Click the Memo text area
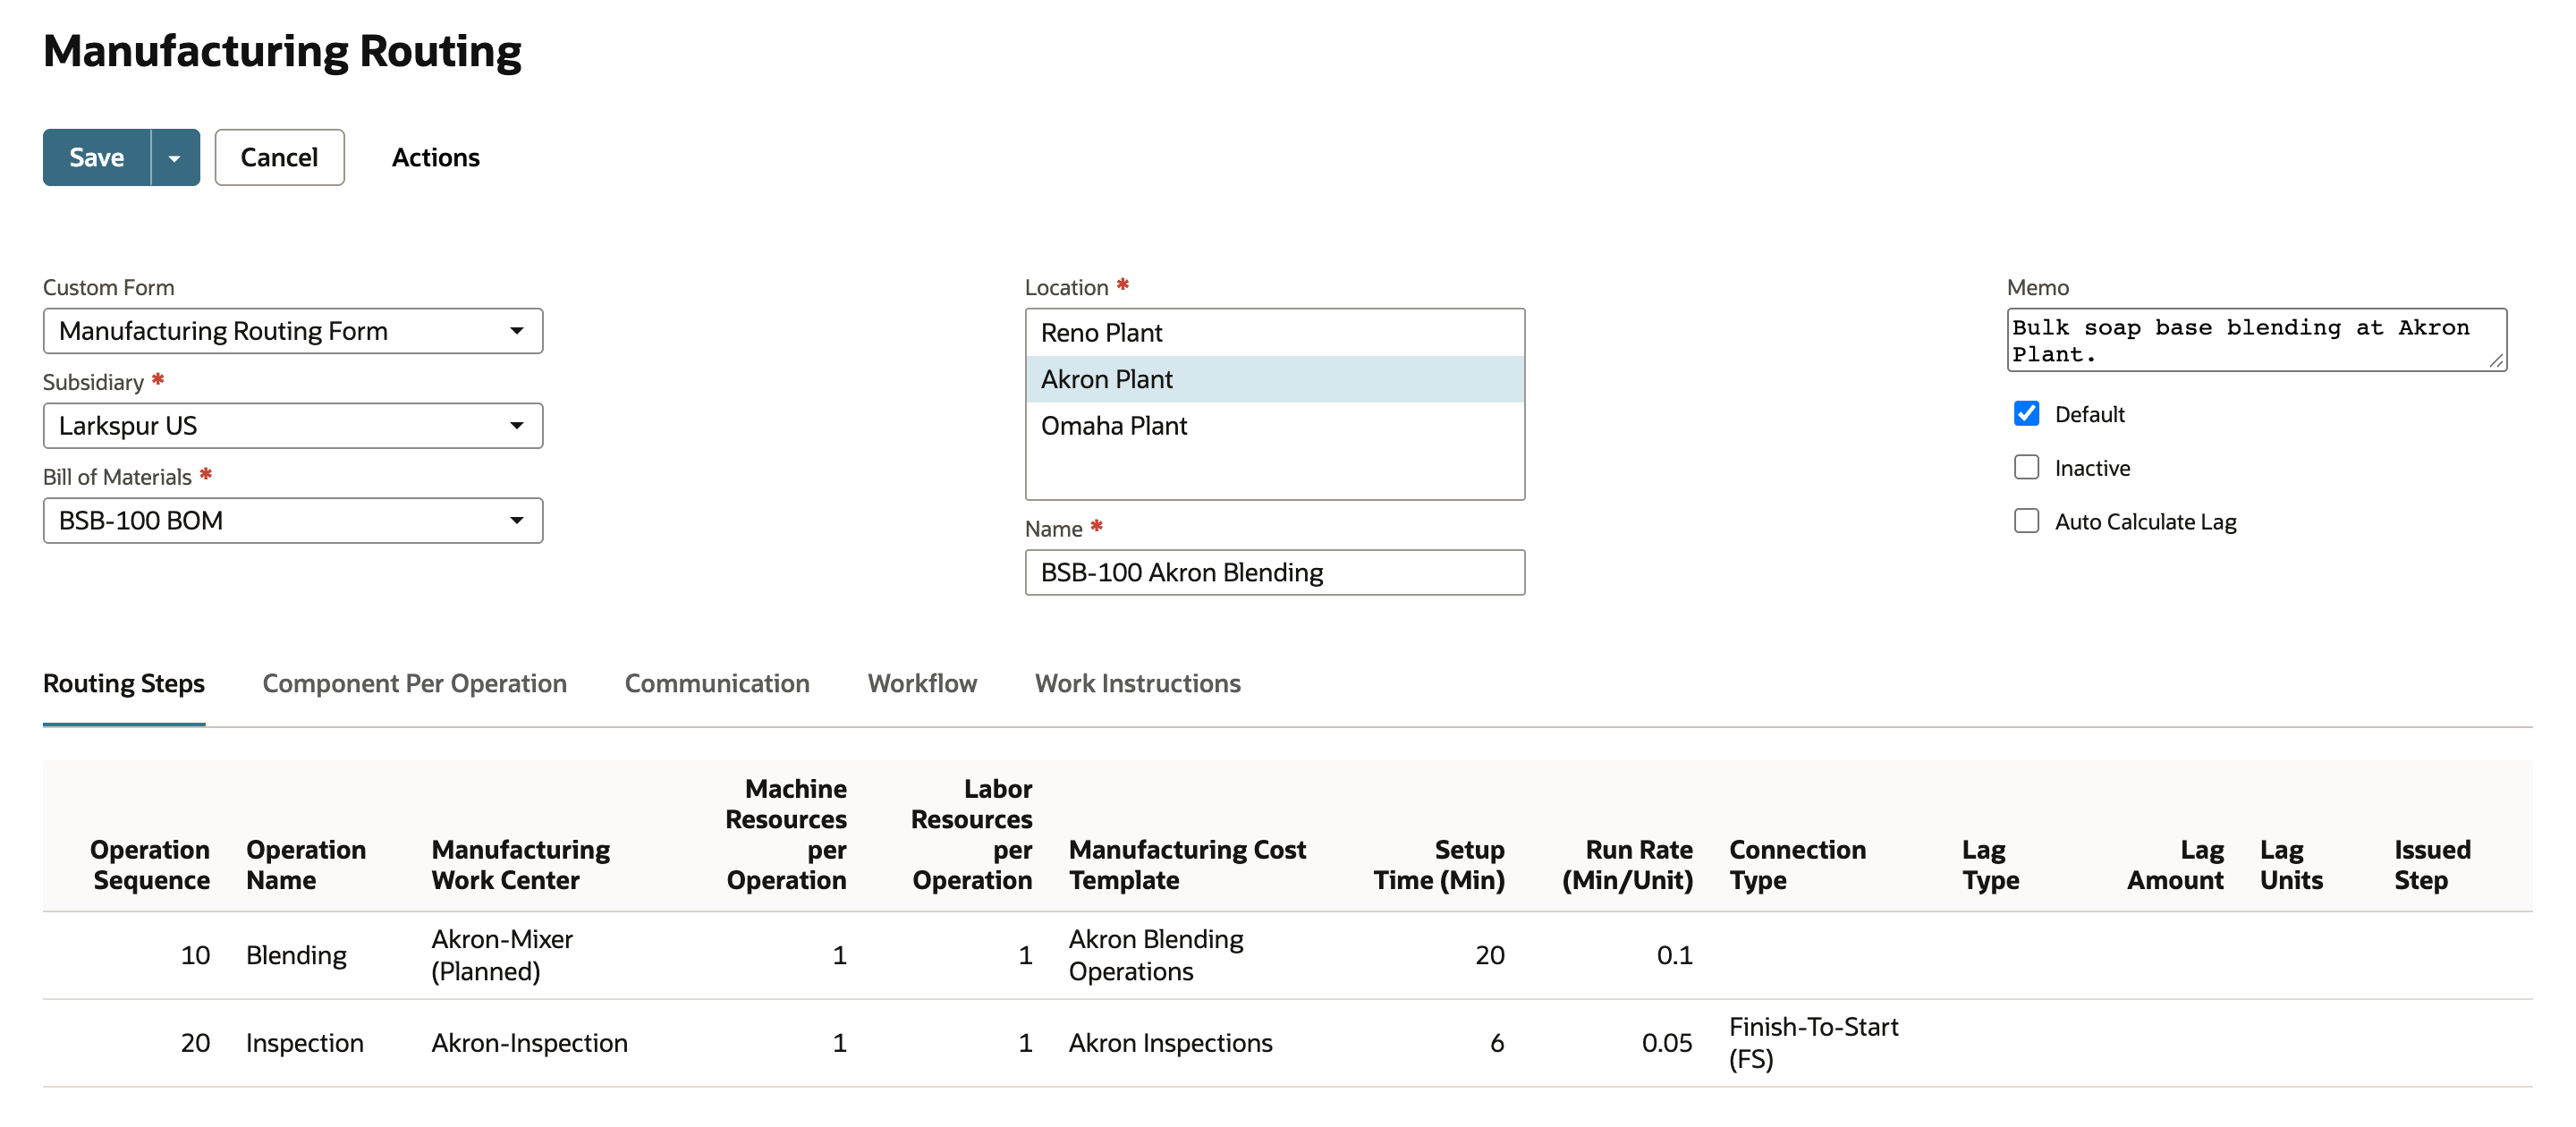2576x1127 pixels. pyautogui.click(x=2255, y=340)
